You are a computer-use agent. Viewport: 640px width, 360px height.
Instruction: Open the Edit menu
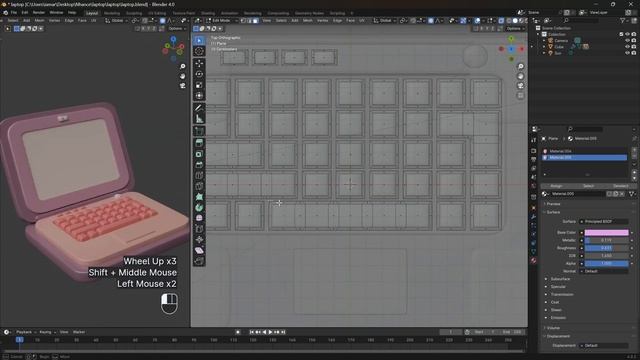coord(25,13)
